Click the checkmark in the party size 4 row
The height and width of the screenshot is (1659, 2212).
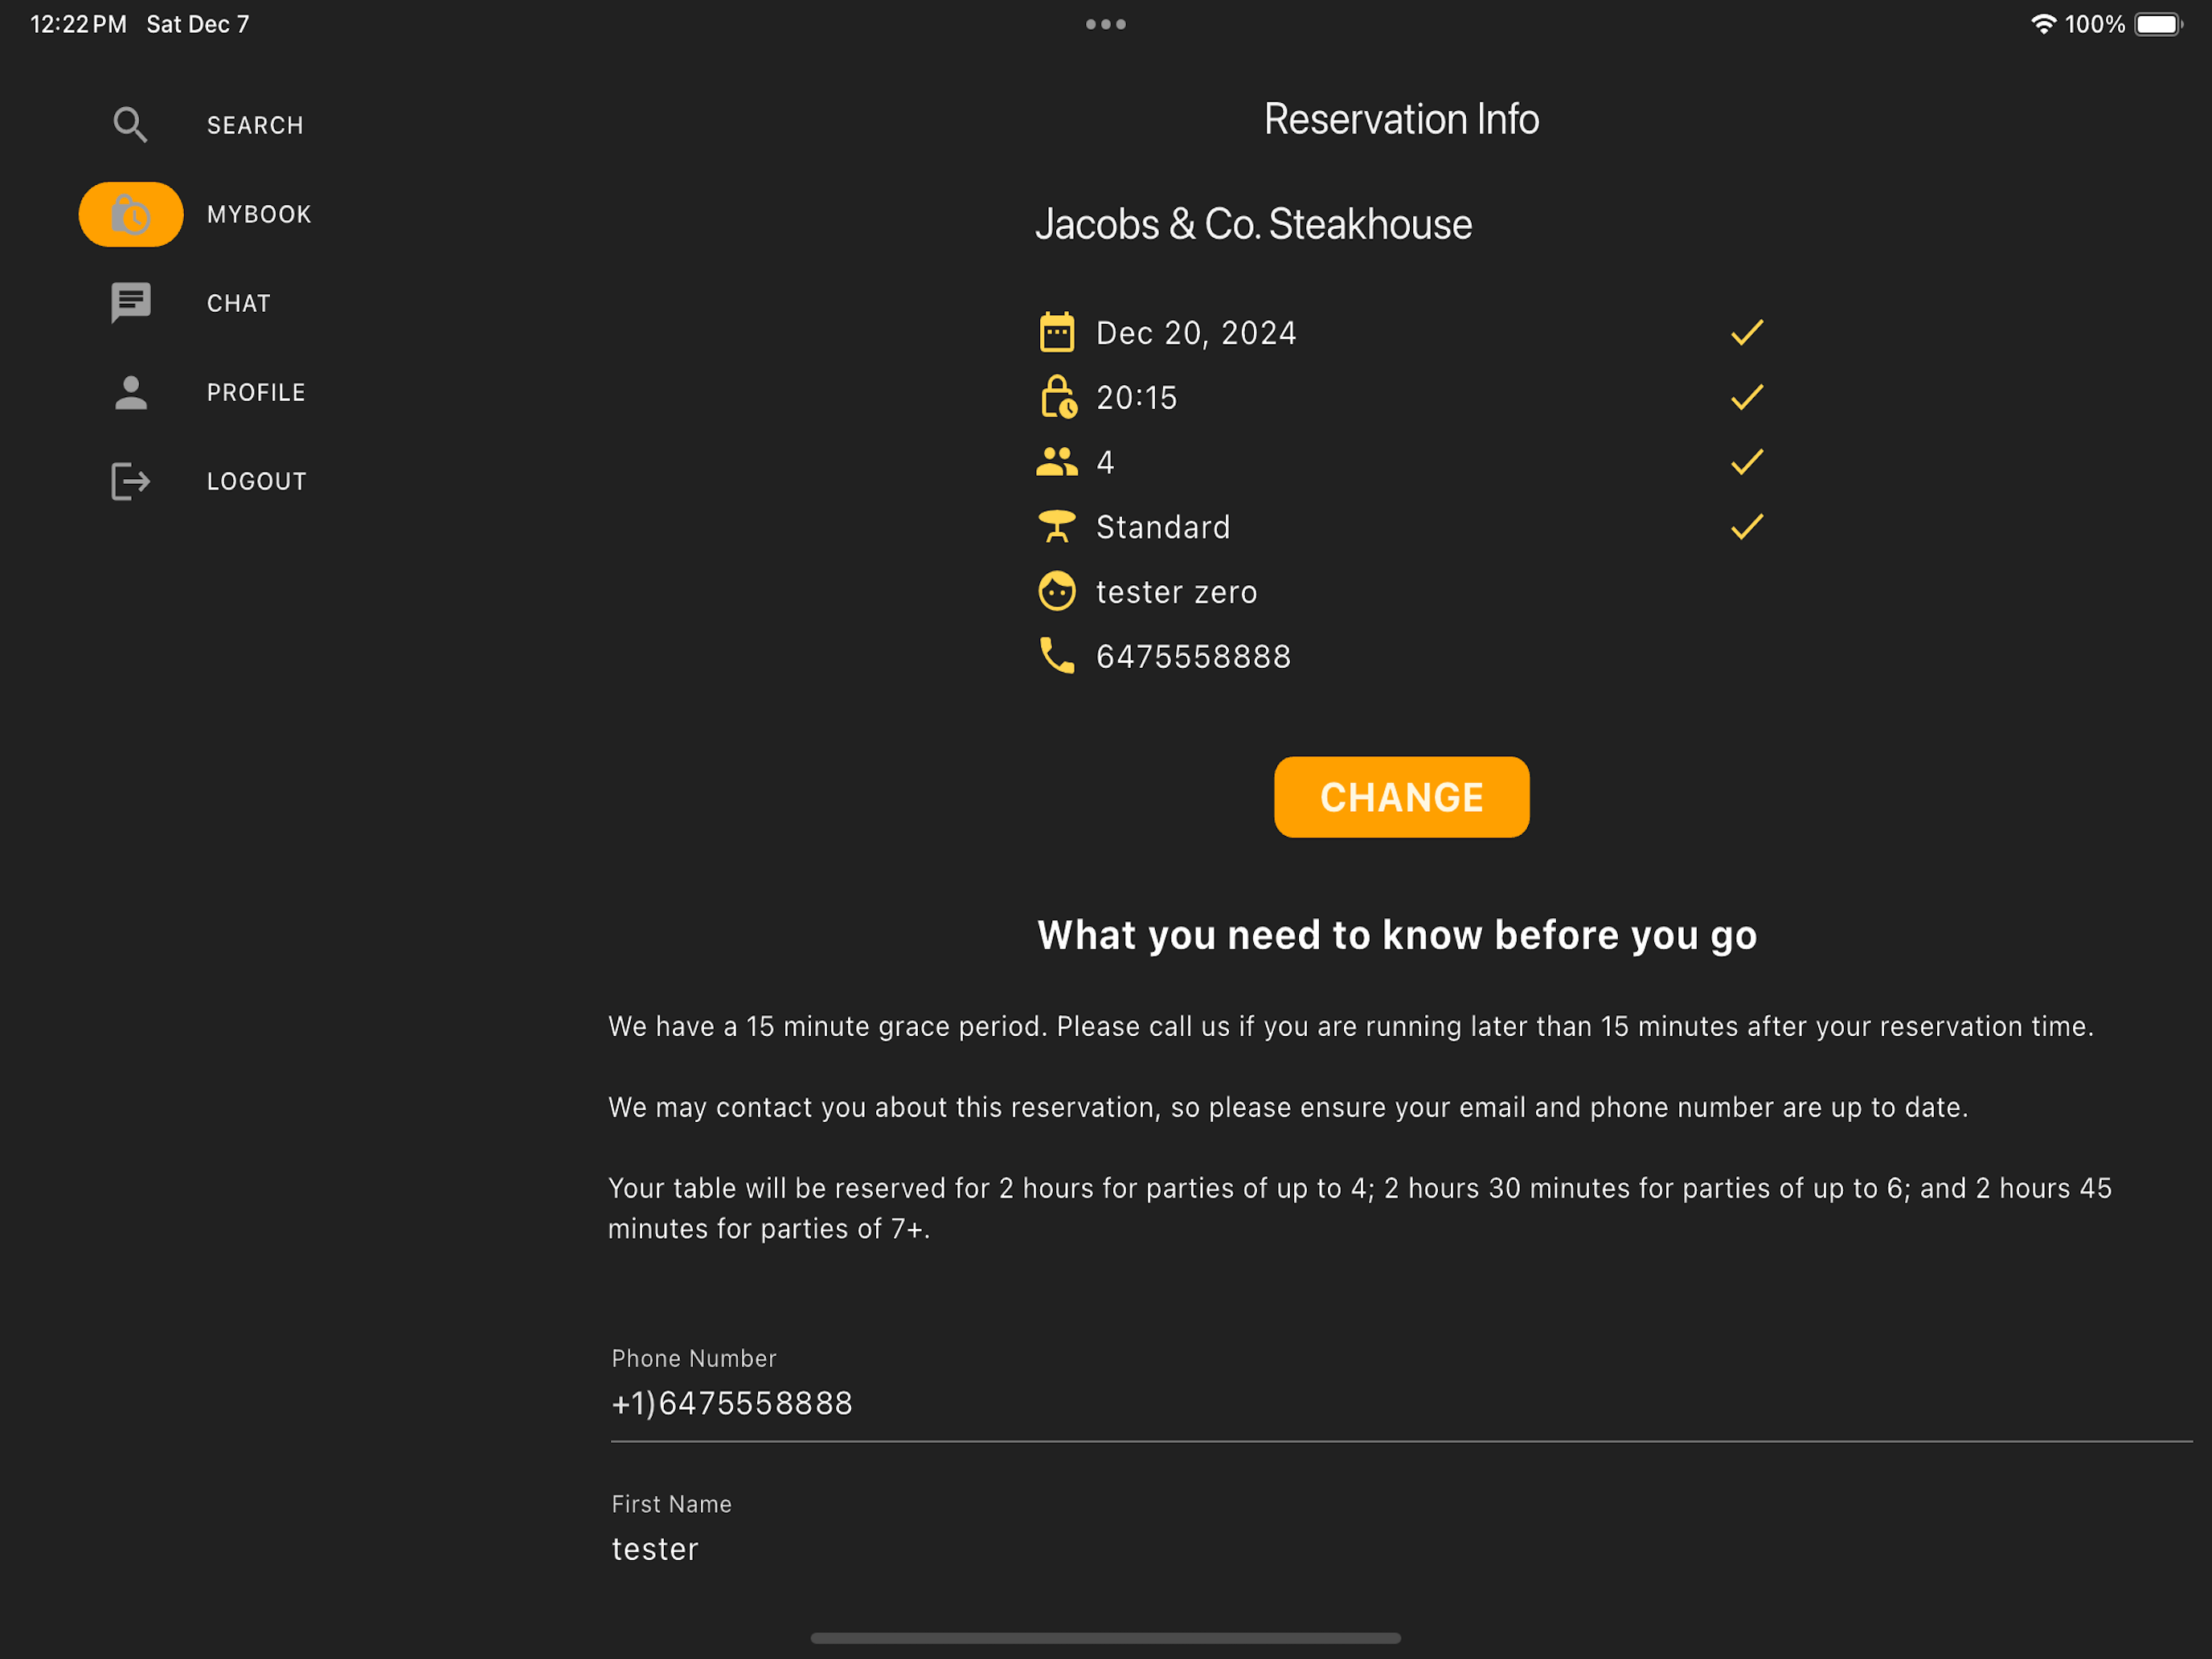1747,462
